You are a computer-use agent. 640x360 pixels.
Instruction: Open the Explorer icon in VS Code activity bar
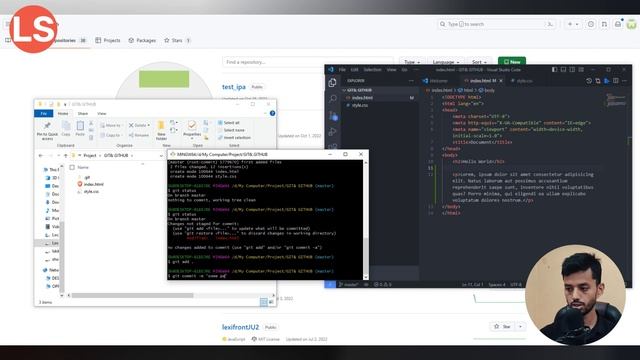point(332,83)
